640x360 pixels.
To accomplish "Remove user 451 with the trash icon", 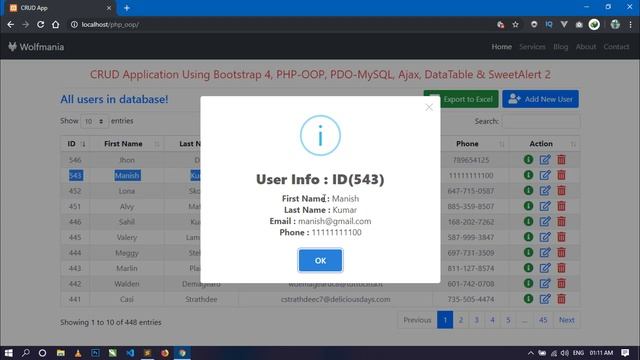I will 562,206.
